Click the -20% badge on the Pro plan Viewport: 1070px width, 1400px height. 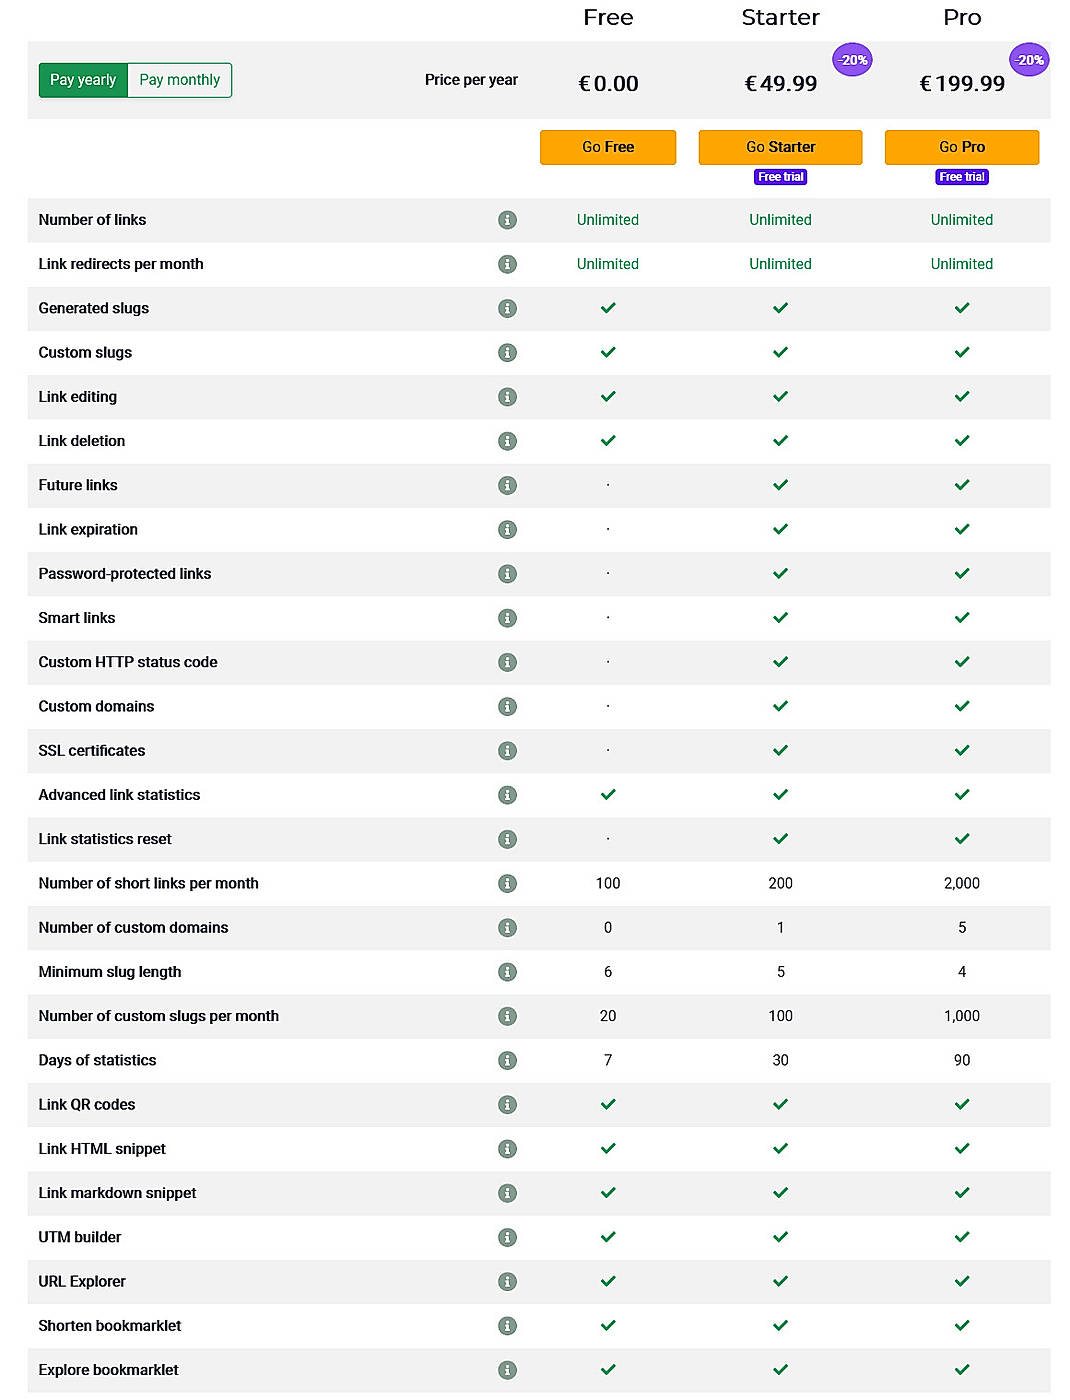point(1030,59)
